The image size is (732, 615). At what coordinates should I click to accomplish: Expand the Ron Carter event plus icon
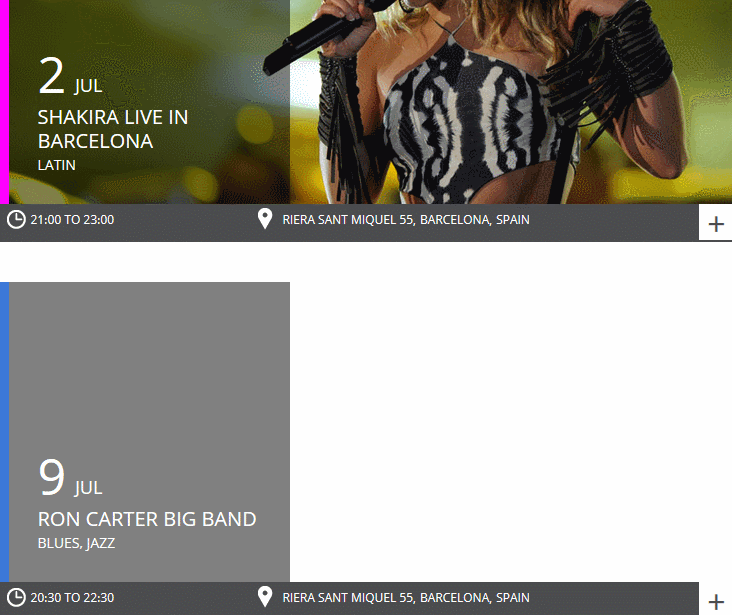coord(715,601)
